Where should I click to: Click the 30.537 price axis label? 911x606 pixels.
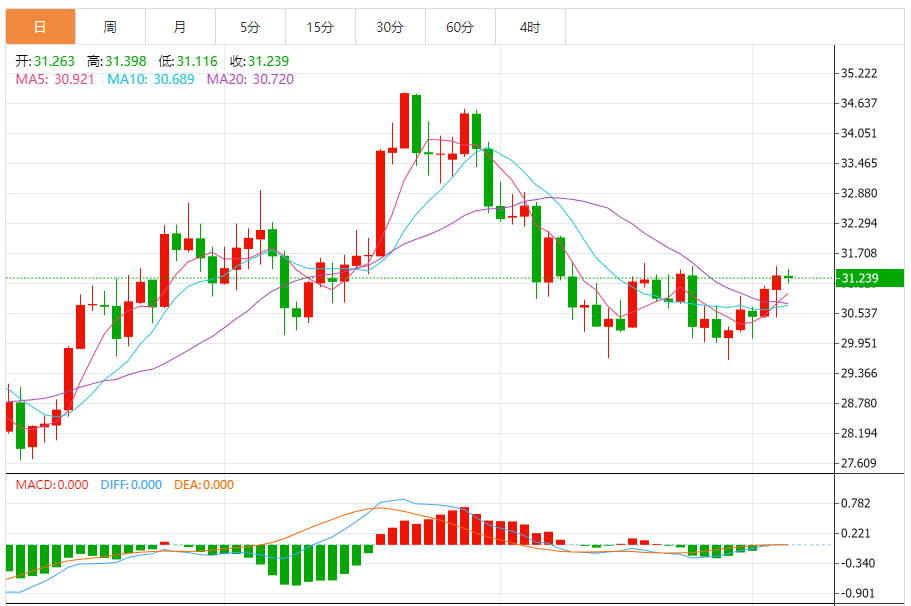859,313
